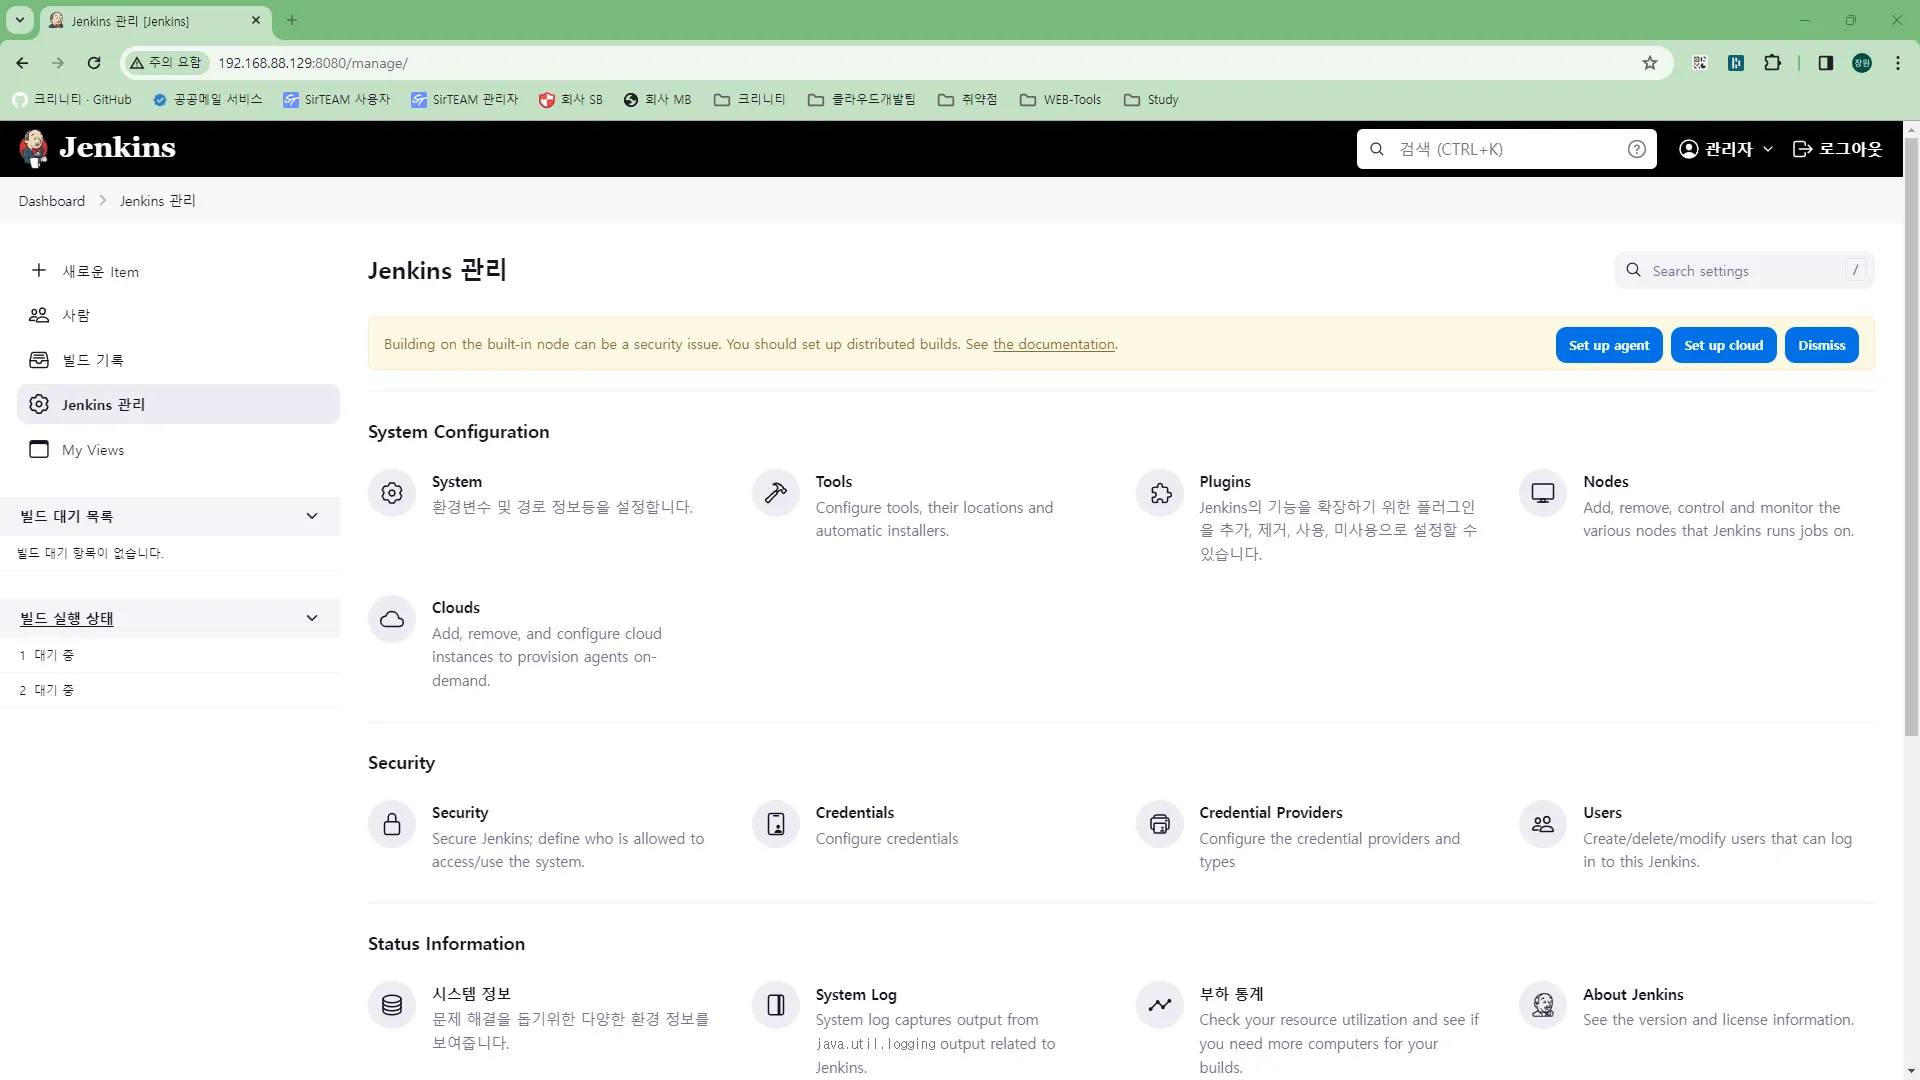Open the Plugins puzzle-piece icon

[1160, 493]
